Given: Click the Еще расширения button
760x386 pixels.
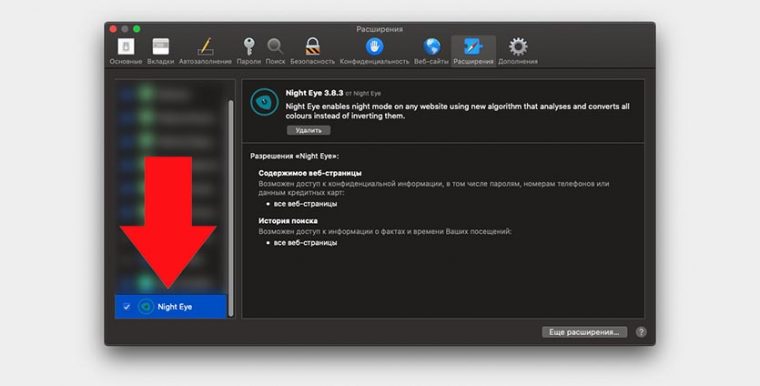Looking at the screenshot, I should coord(584,332).
